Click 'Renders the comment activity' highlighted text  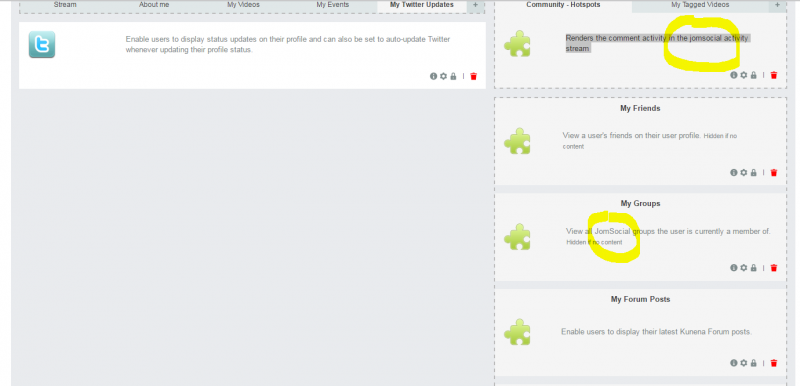pyautogui.click(x=657, y=43)
